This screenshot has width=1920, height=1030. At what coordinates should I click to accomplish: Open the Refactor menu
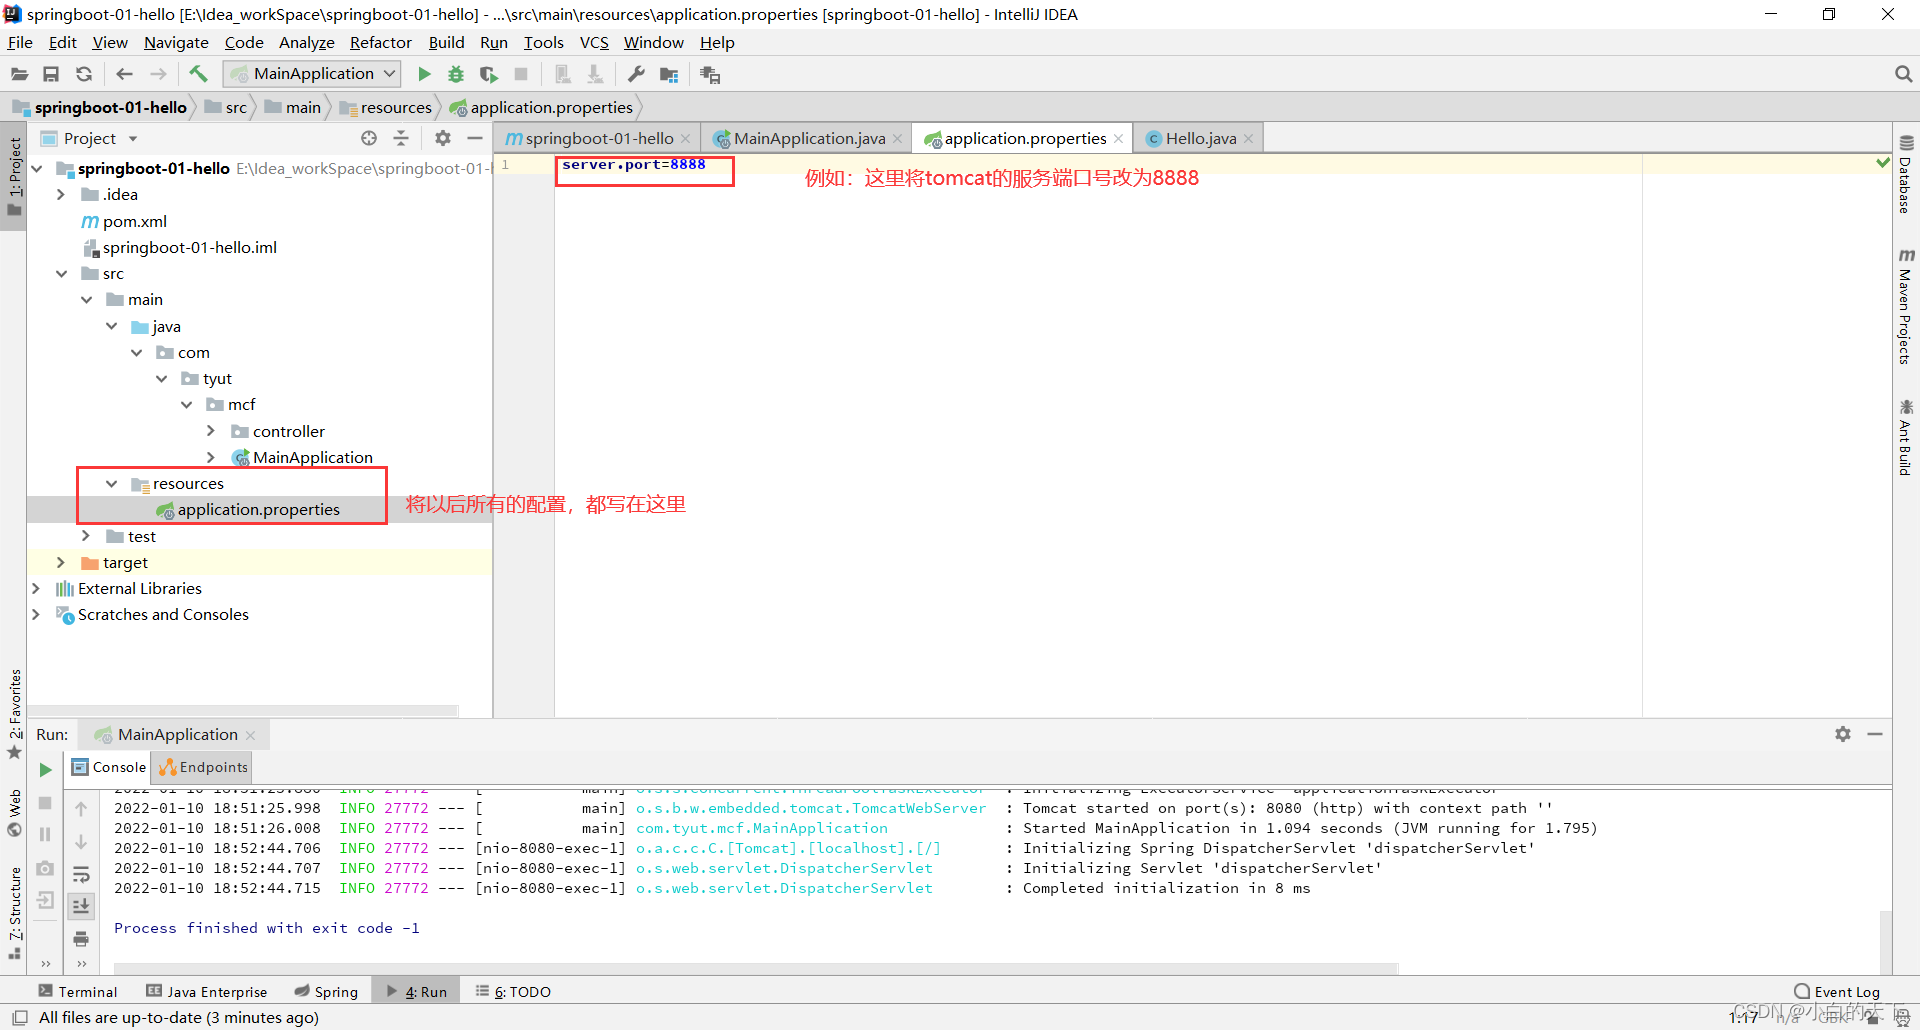coord(380,42)
